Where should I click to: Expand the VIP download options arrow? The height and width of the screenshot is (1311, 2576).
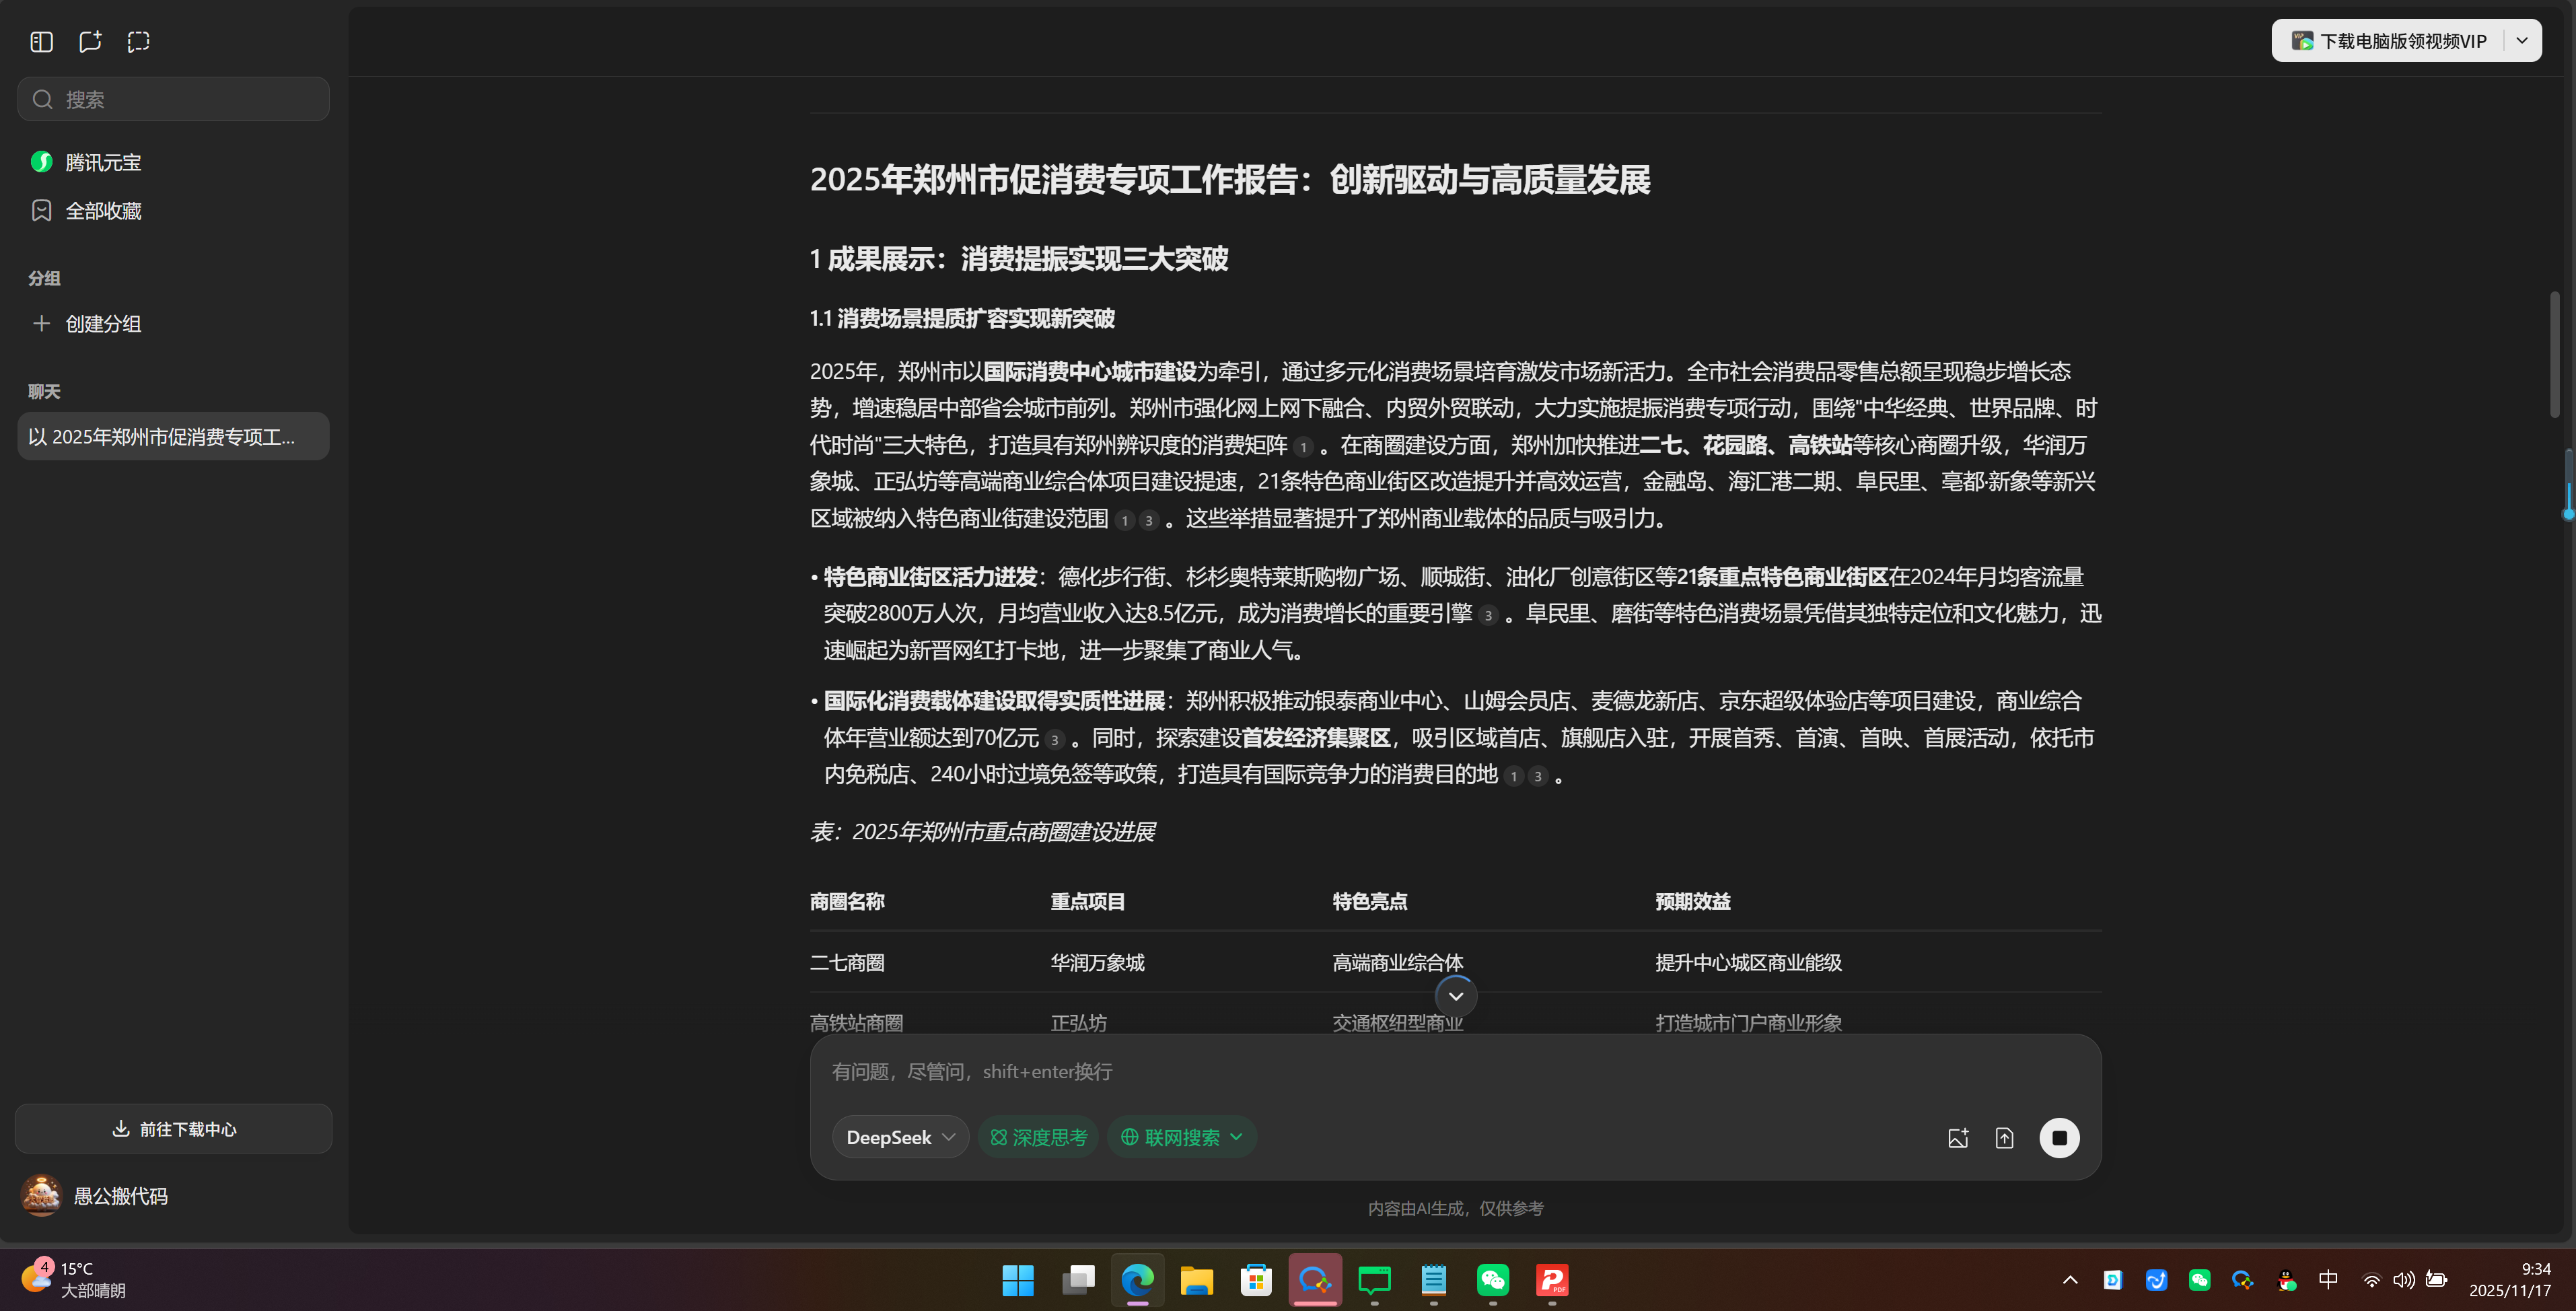click(x=2522, y=40)
